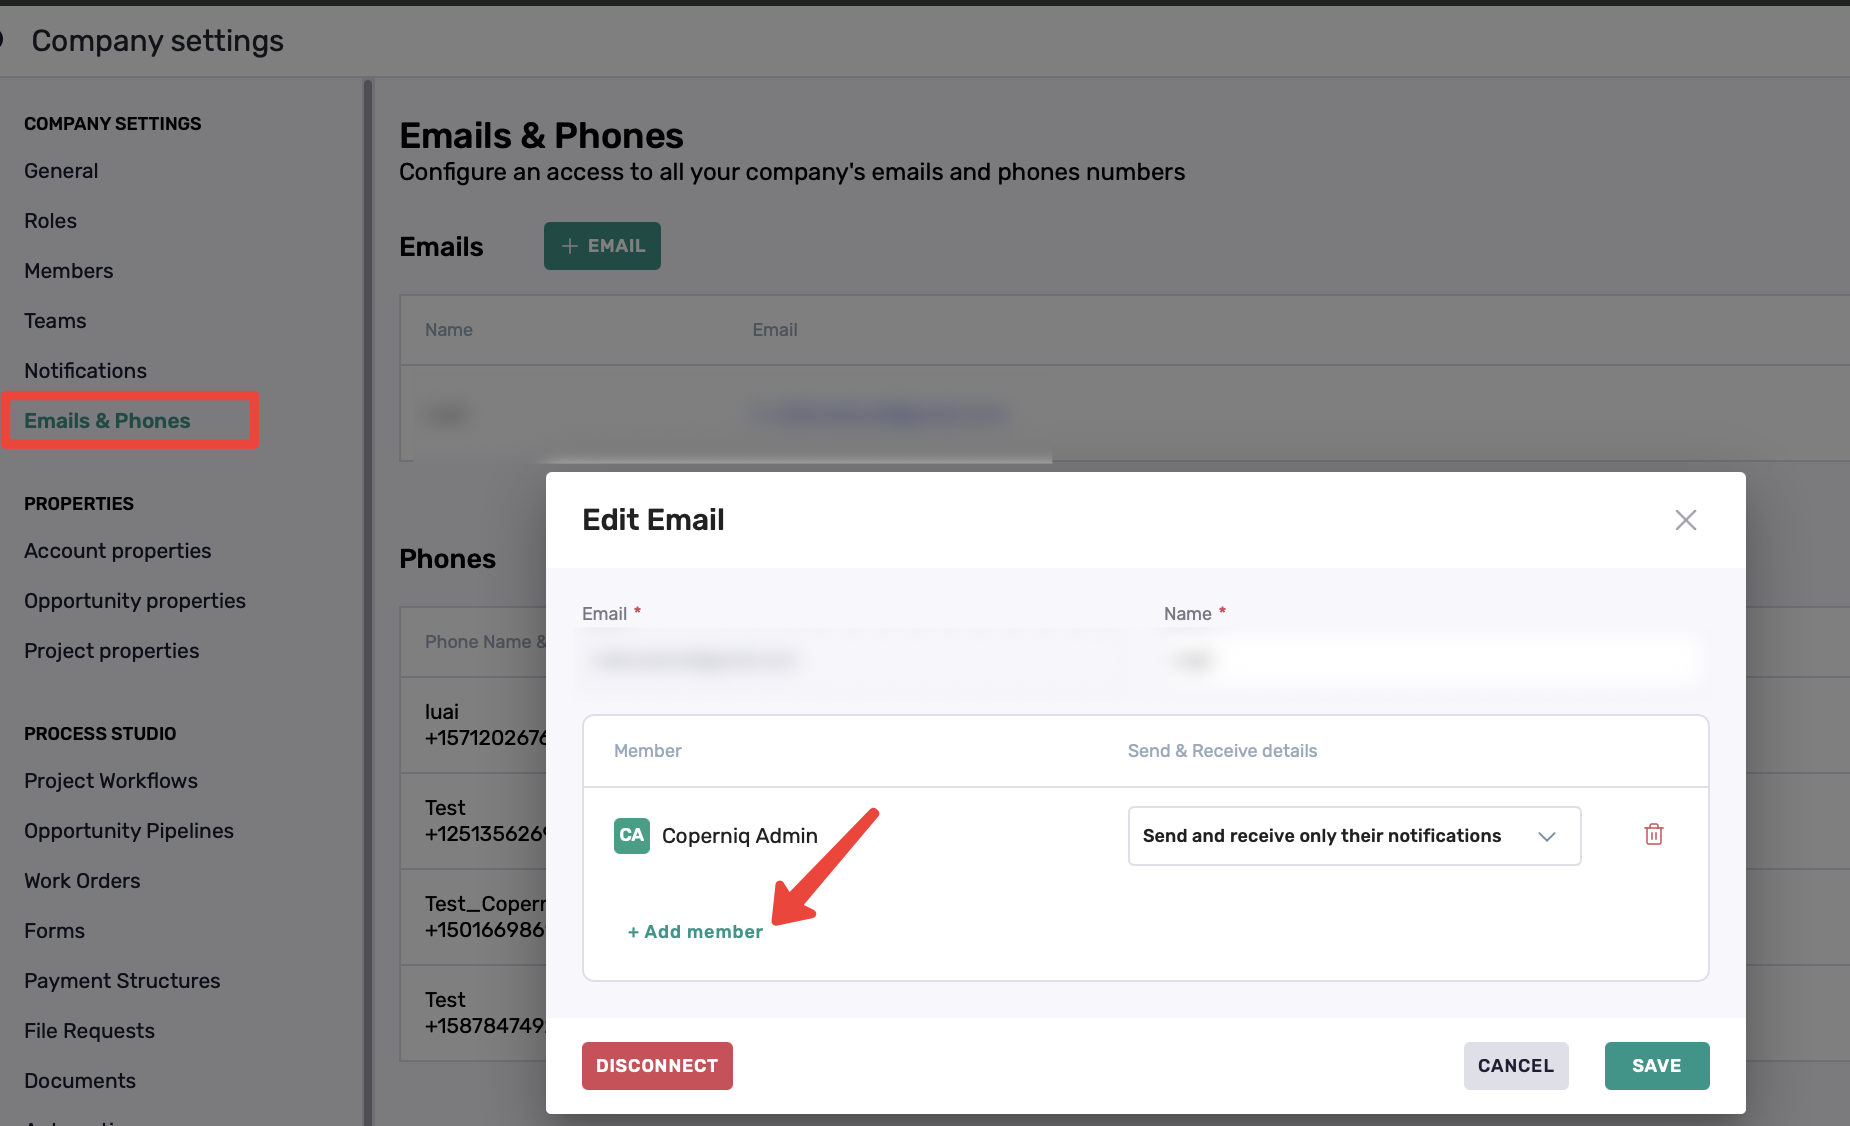The width and height of the screenshot is (1850, 1126).
Task: Open Project Workflows in Process Studio
Action: [x=111, y=781]
